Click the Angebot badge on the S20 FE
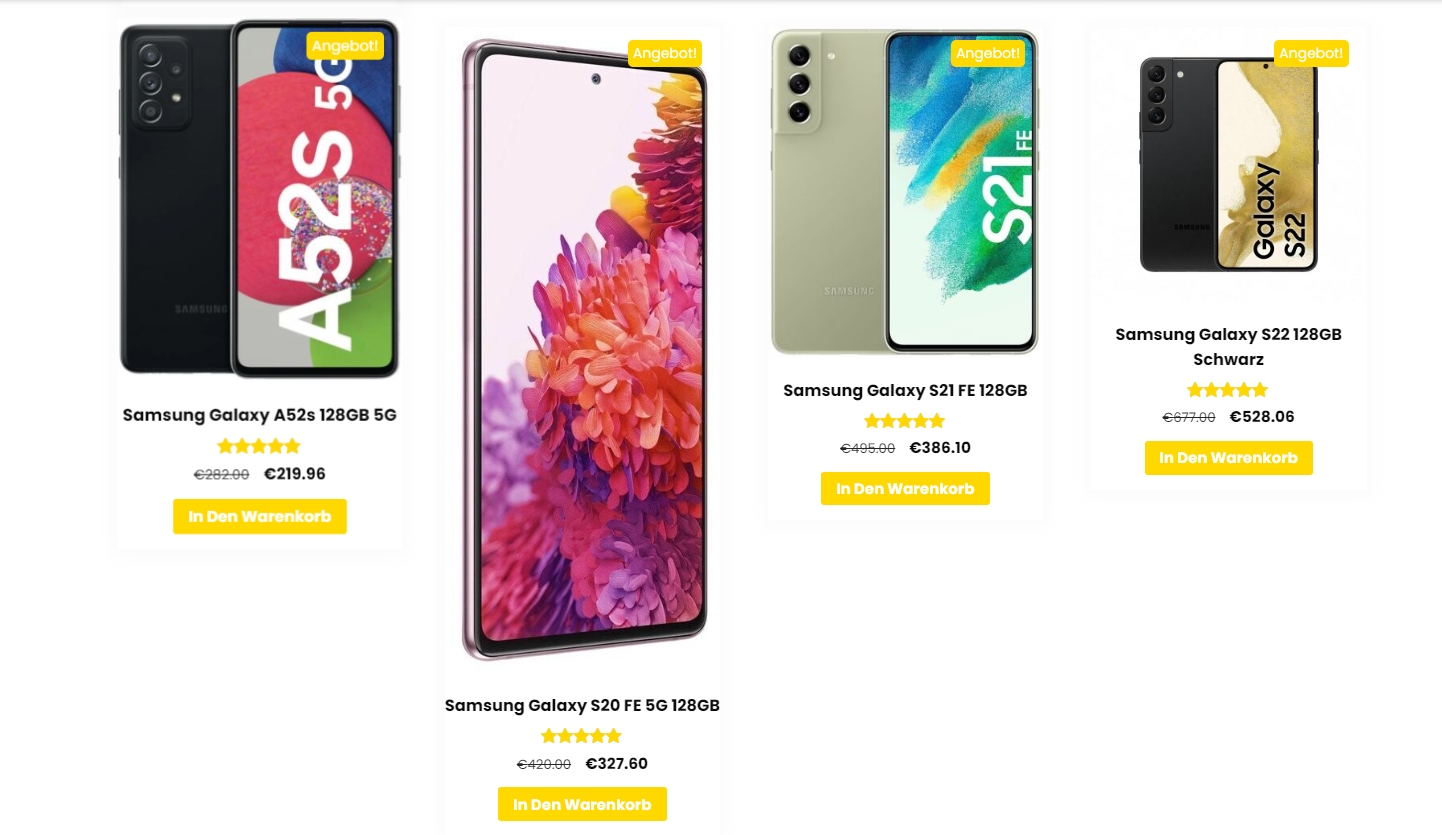1442x835 pixels. (665, 53)
